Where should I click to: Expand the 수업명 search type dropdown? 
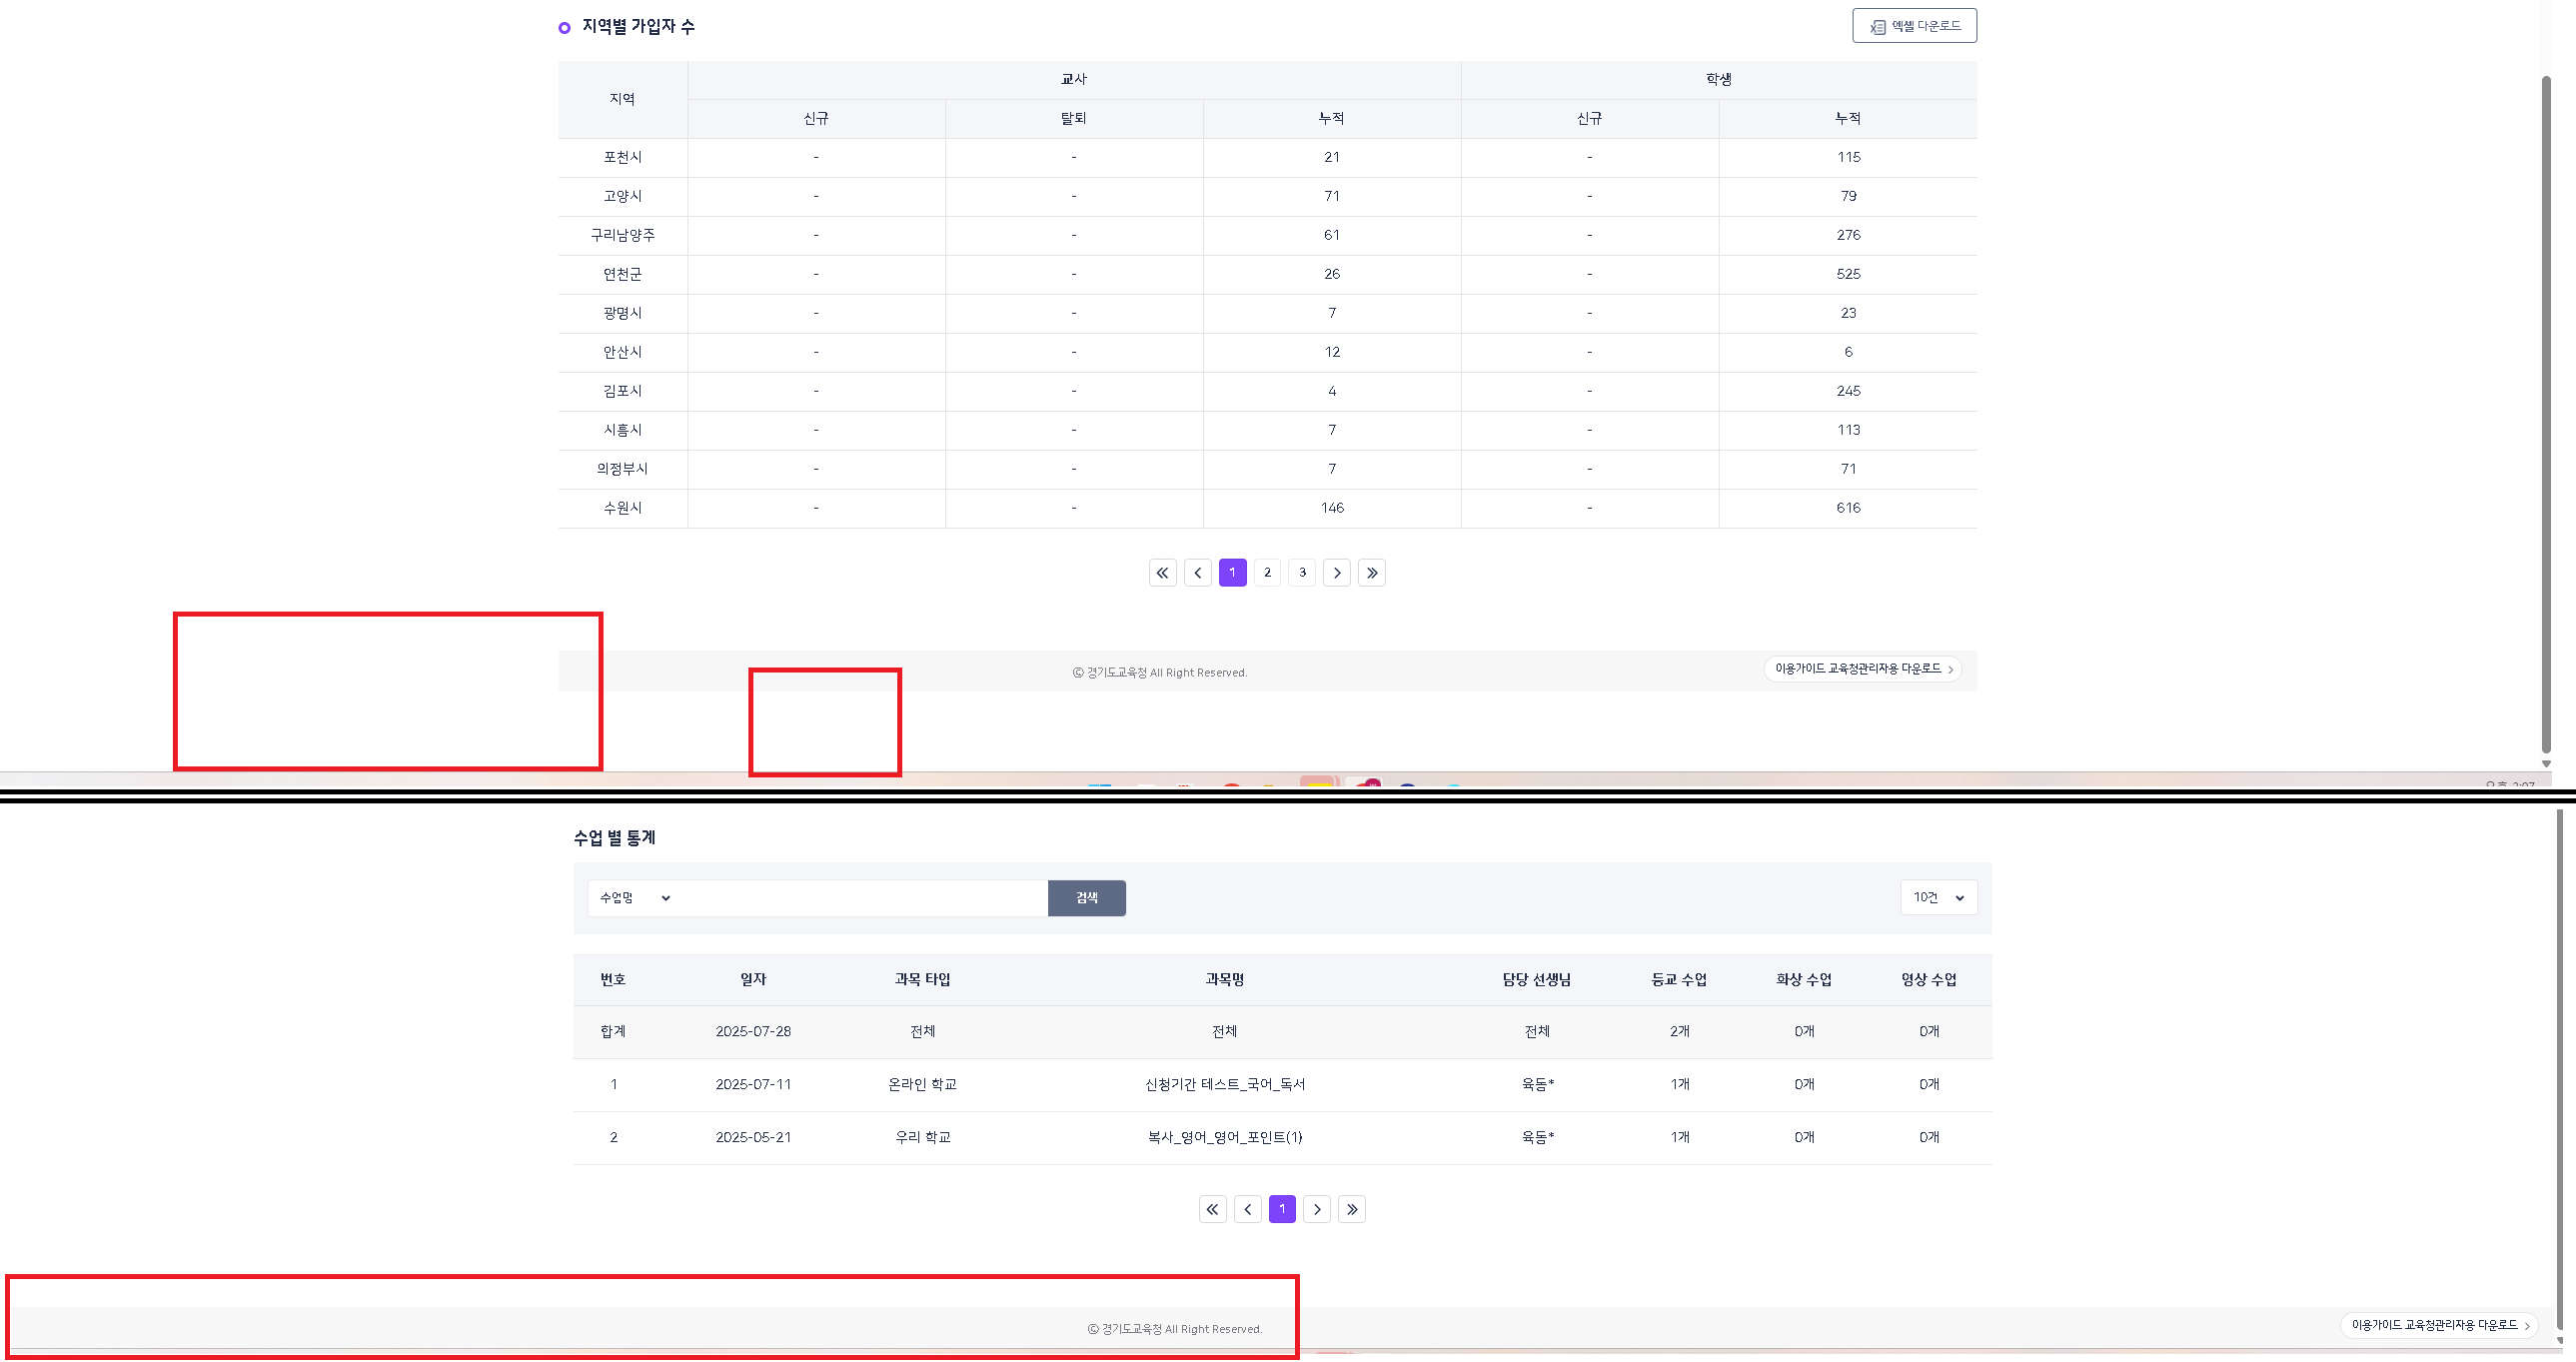634,898
